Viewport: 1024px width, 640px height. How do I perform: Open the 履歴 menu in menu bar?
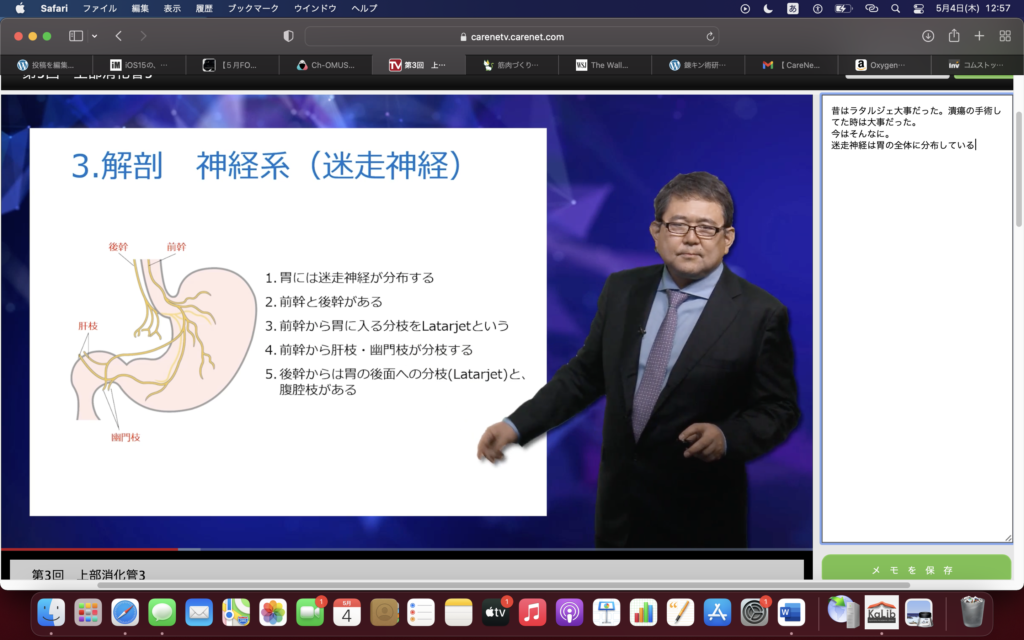click(205, 8)
